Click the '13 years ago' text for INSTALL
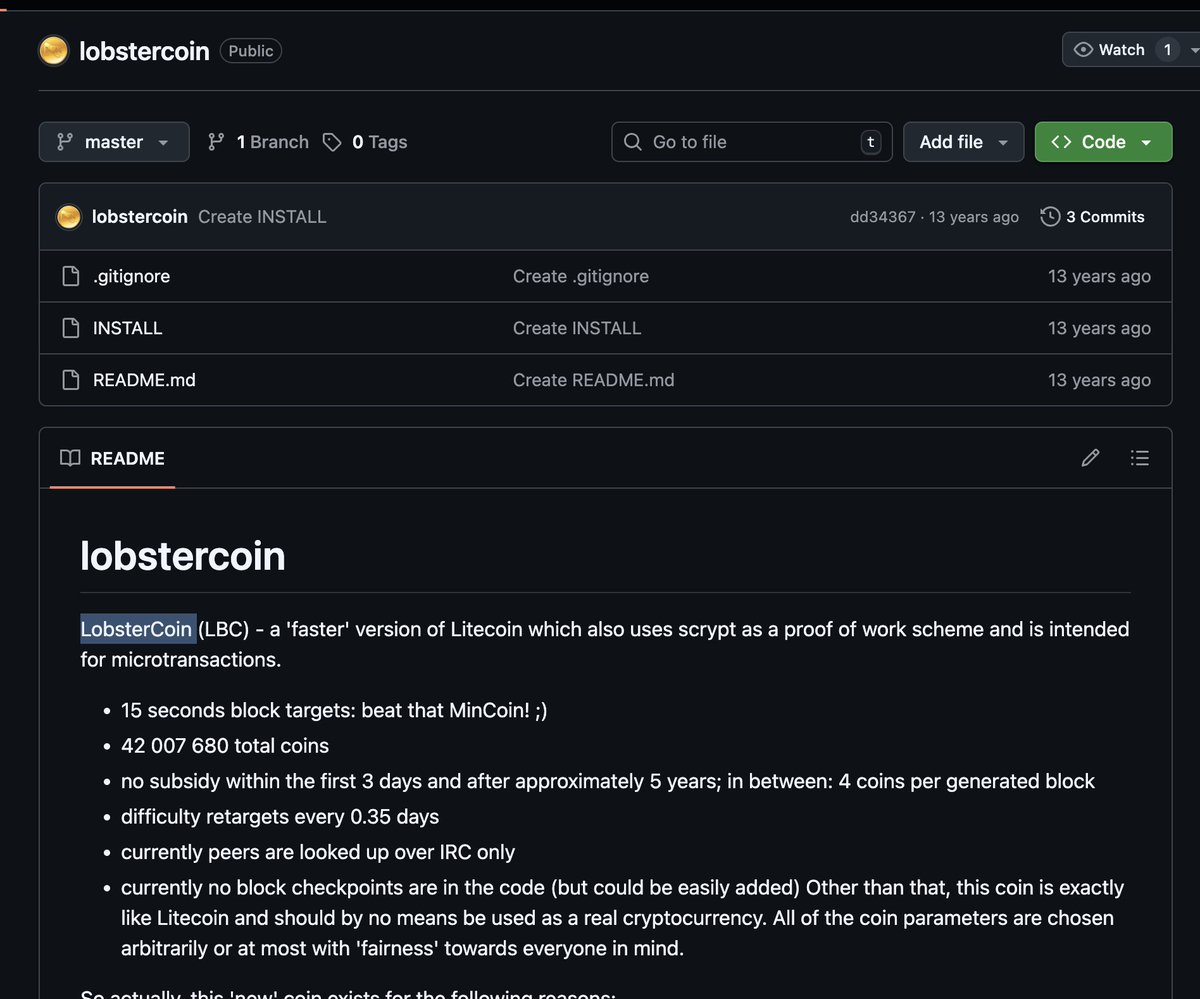Viewport: 1200px width, 999px height. point(1099,328)
